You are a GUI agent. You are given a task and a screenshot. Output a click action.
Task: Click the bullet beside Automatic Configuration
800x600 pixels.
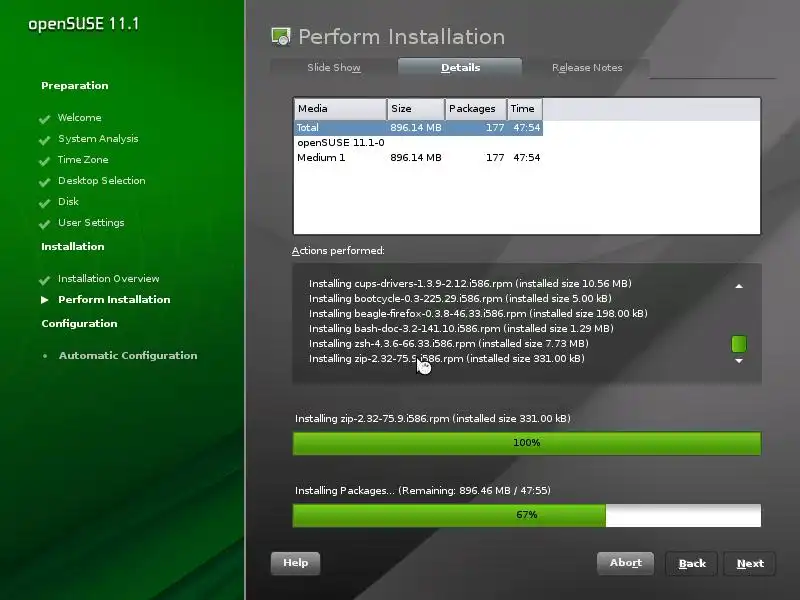coord(45,356)
